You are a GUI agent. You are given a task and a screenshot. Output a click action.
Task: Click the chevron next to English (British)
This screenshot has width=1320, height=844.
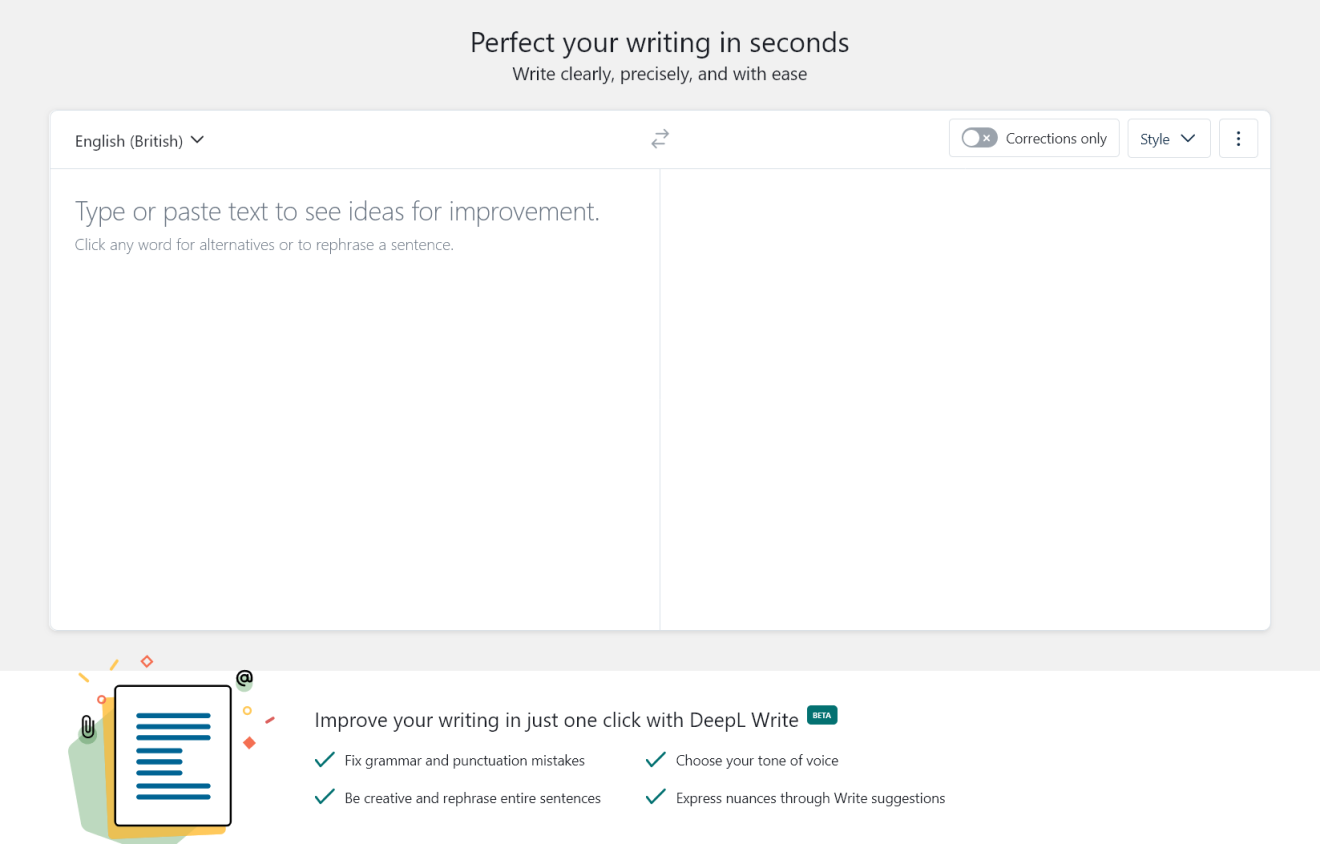click(x=197, y=140)
